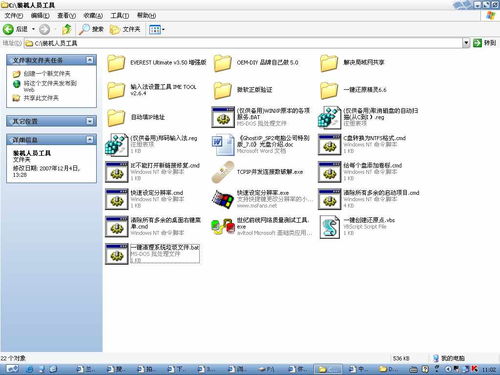Select the 给每个盘添加卷标.cmd icon
500x375 pixels.
[x=329, y=172]
